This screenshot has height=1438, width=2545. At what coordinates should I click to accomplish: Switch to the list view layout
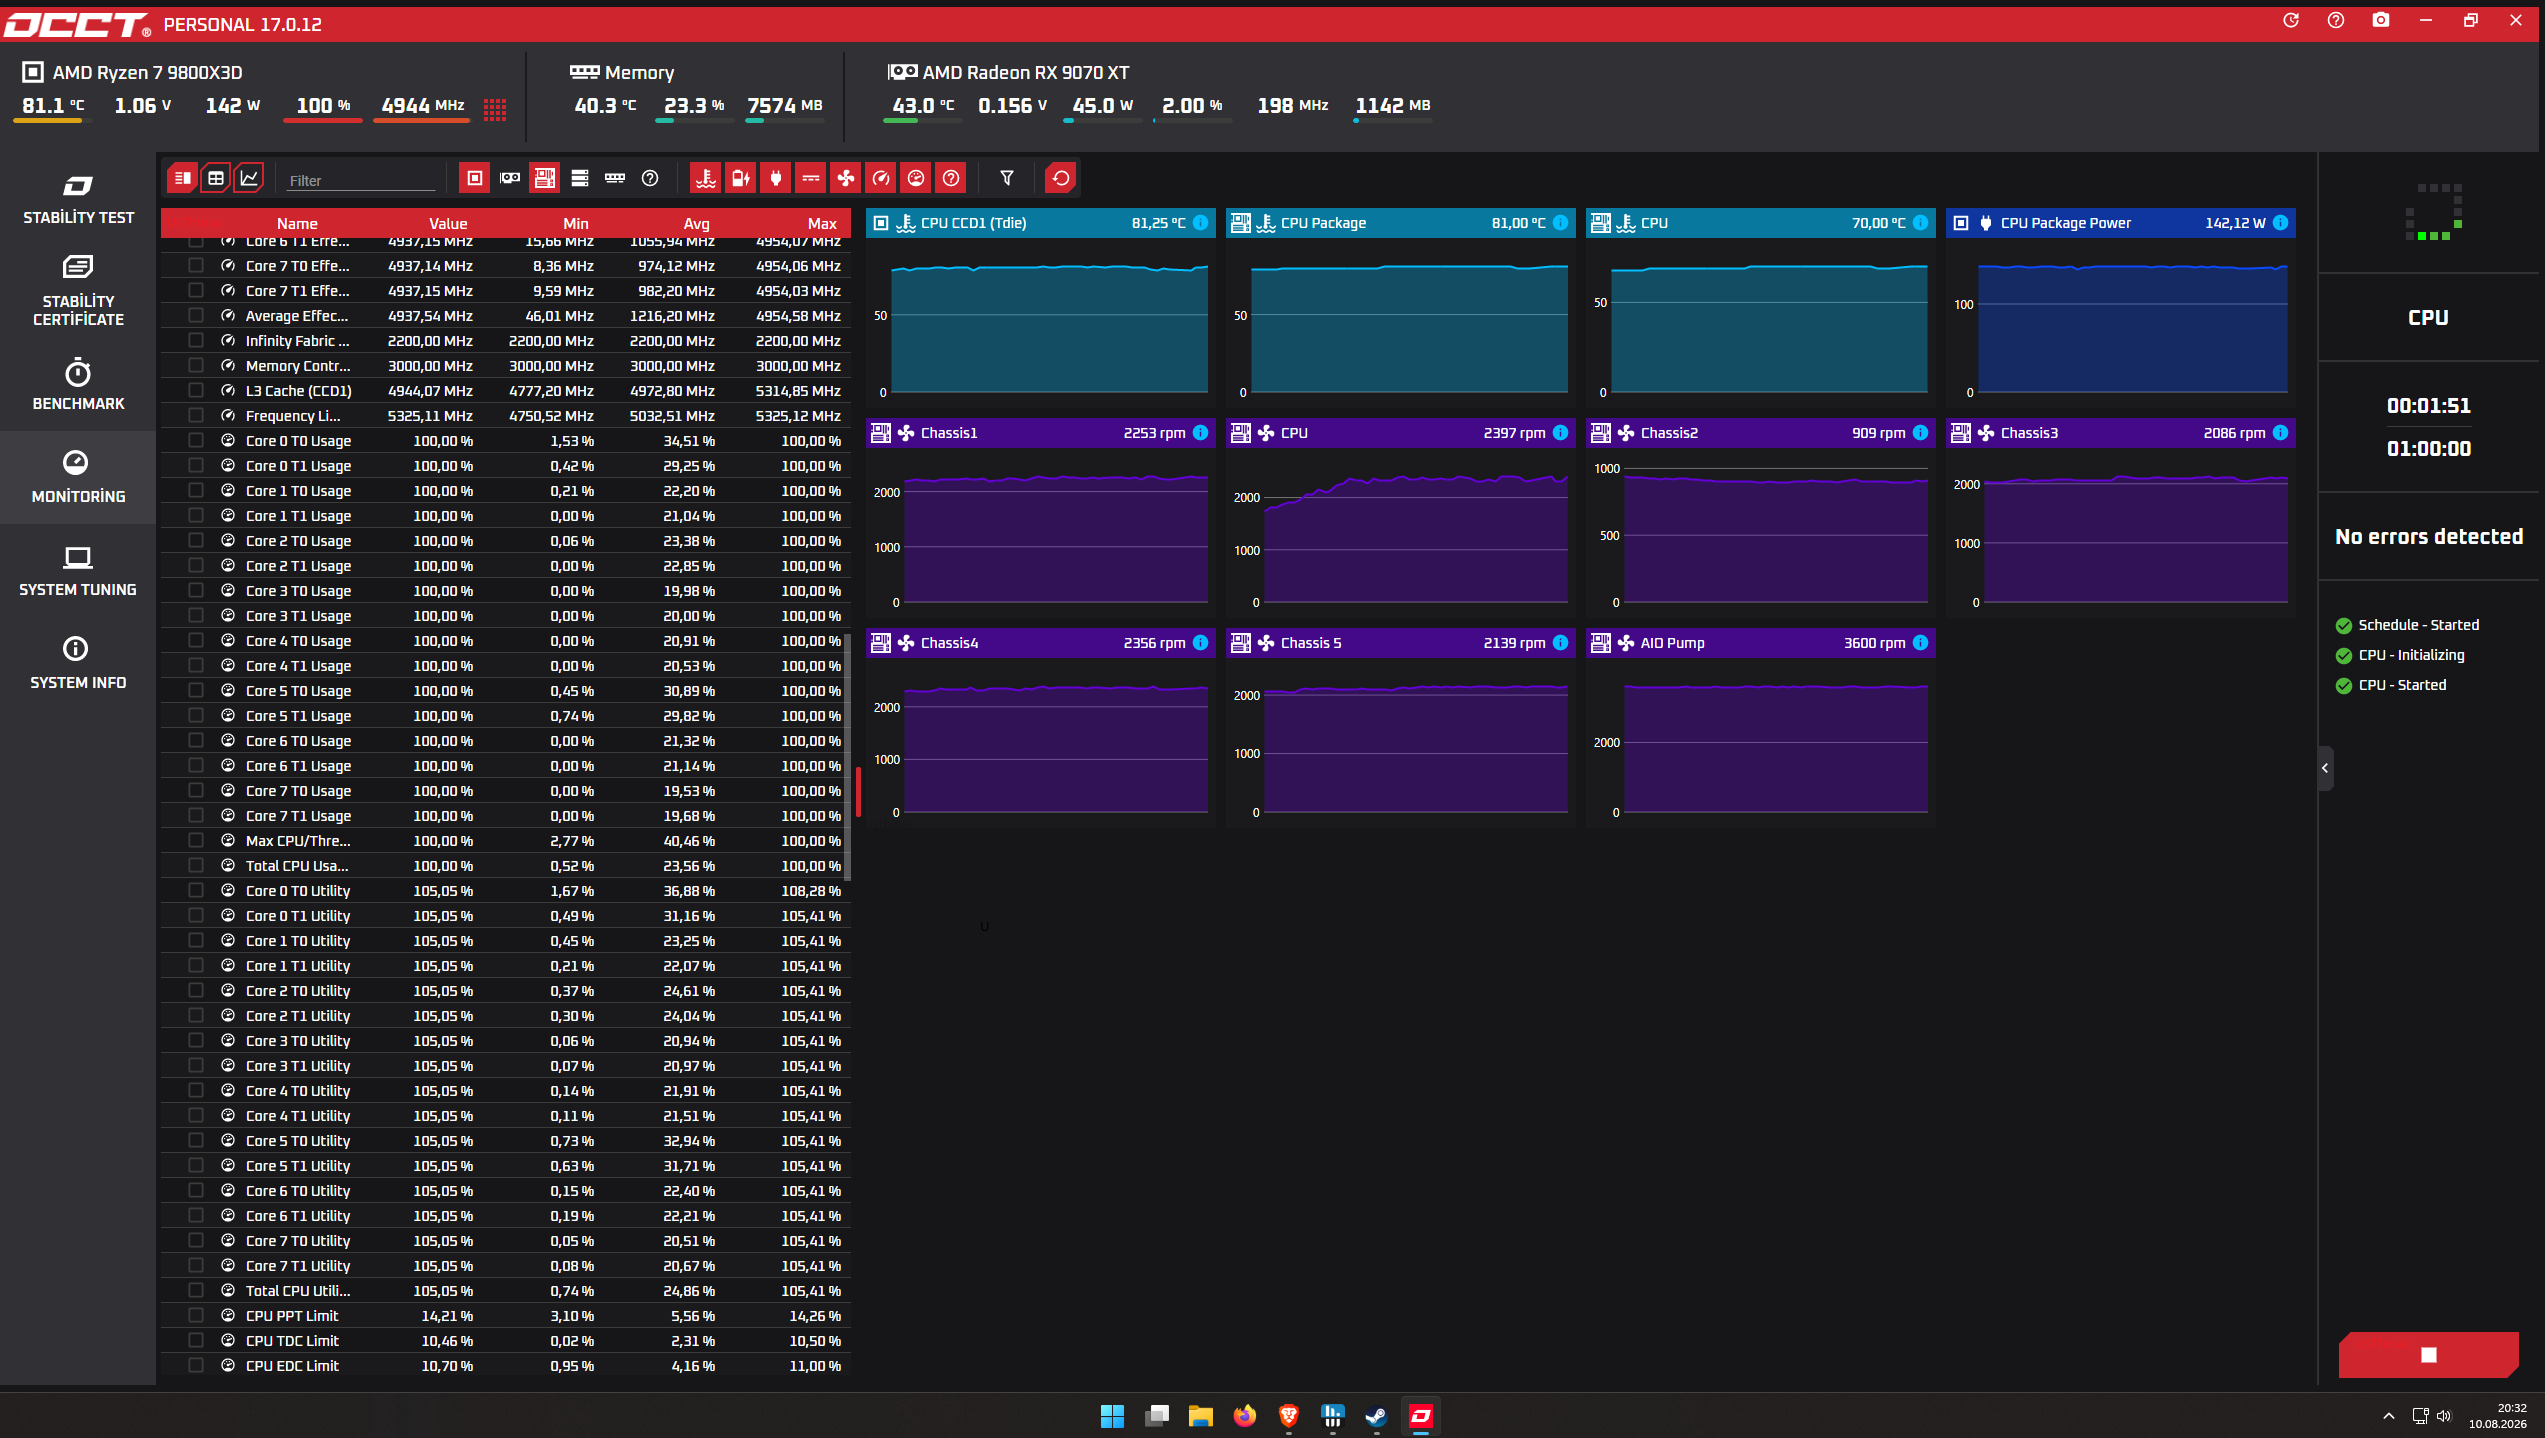click(182, 179)
